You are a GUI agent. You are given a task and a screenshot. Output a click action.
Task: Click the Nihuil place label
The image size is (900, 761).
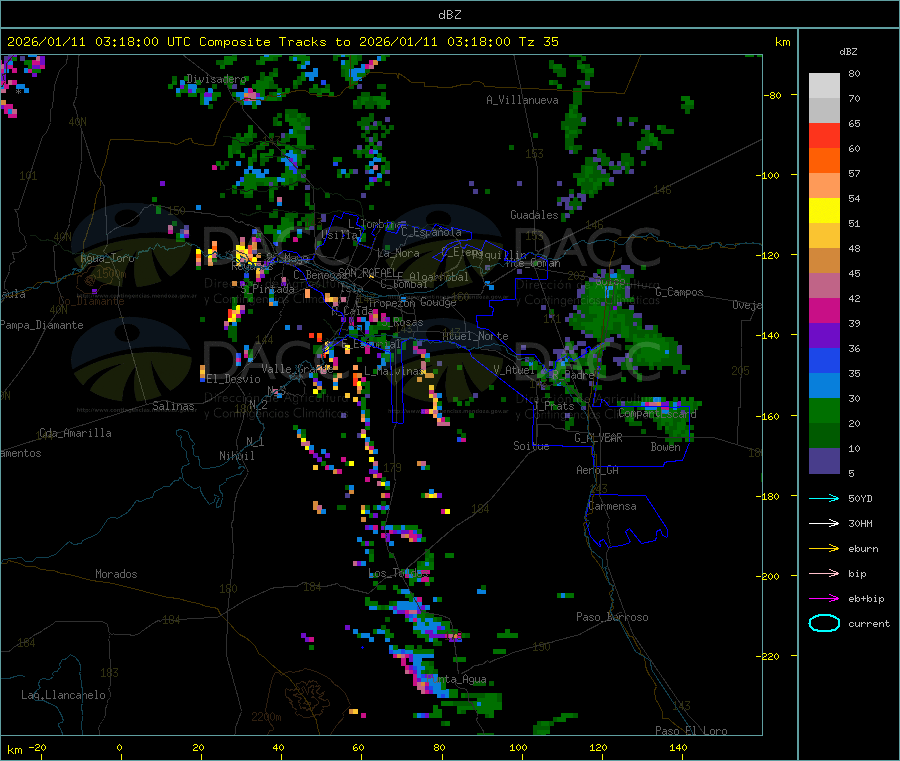[236, 456]
